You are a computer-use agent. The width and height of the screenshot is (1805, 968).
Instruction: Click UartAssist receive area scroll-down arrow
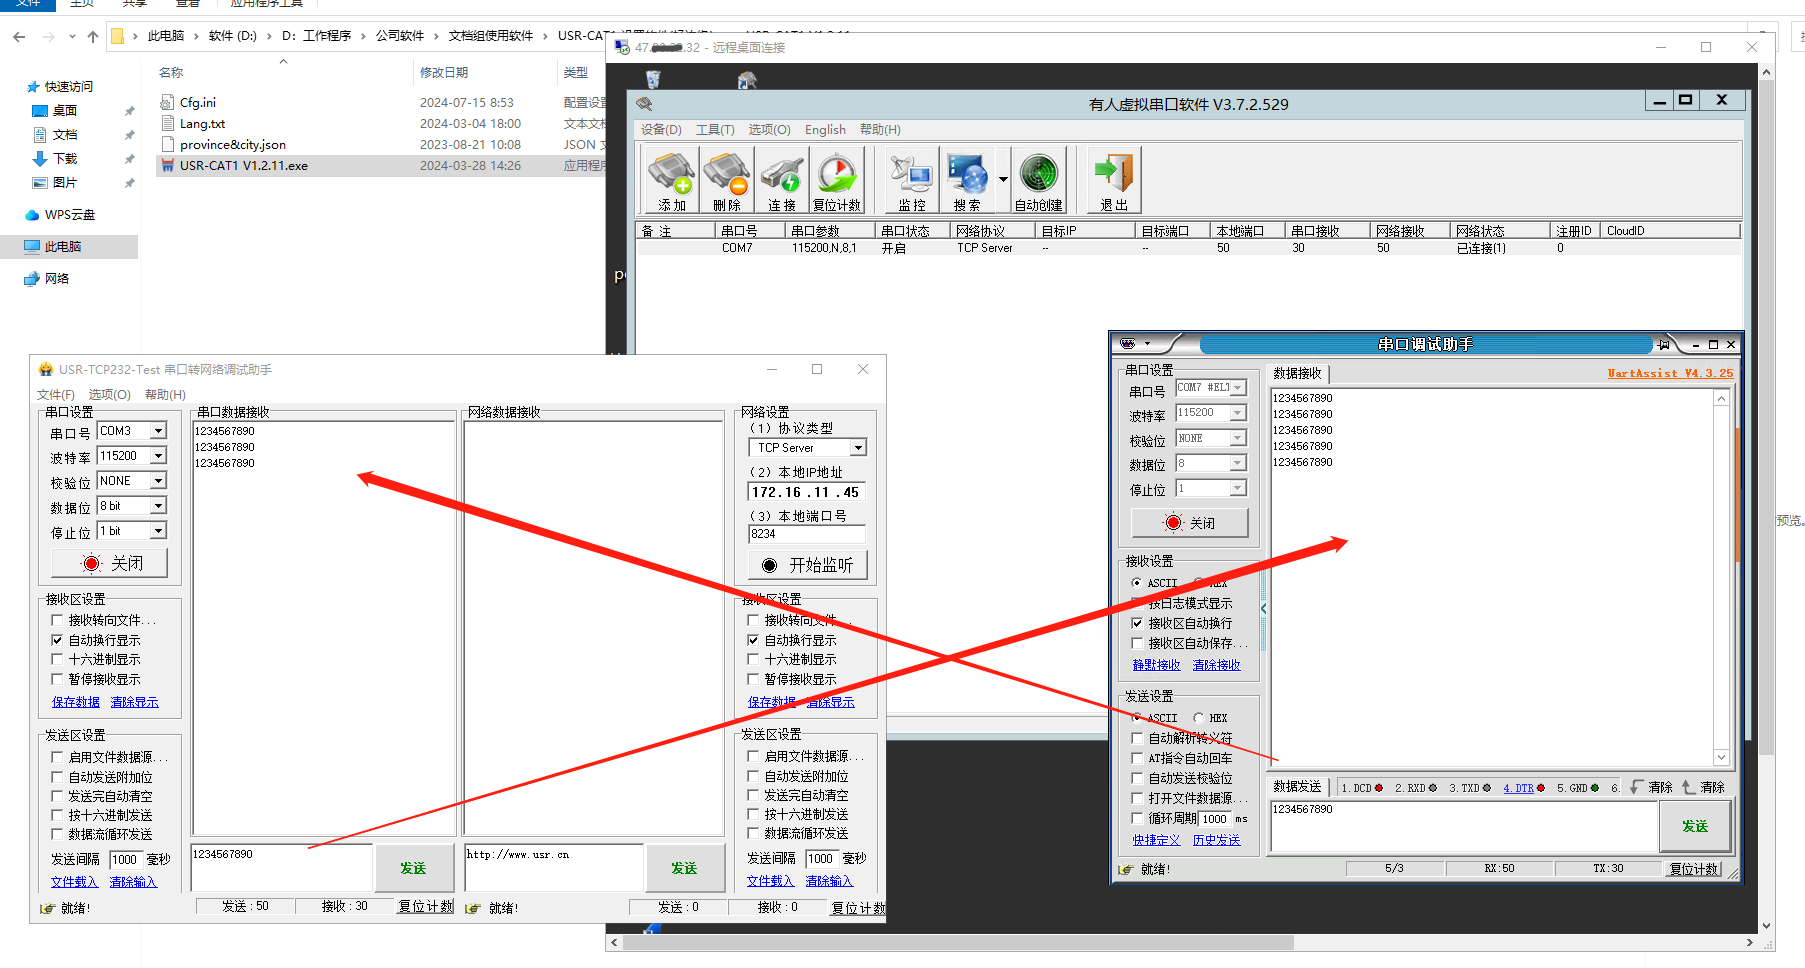click(1721, 758)
